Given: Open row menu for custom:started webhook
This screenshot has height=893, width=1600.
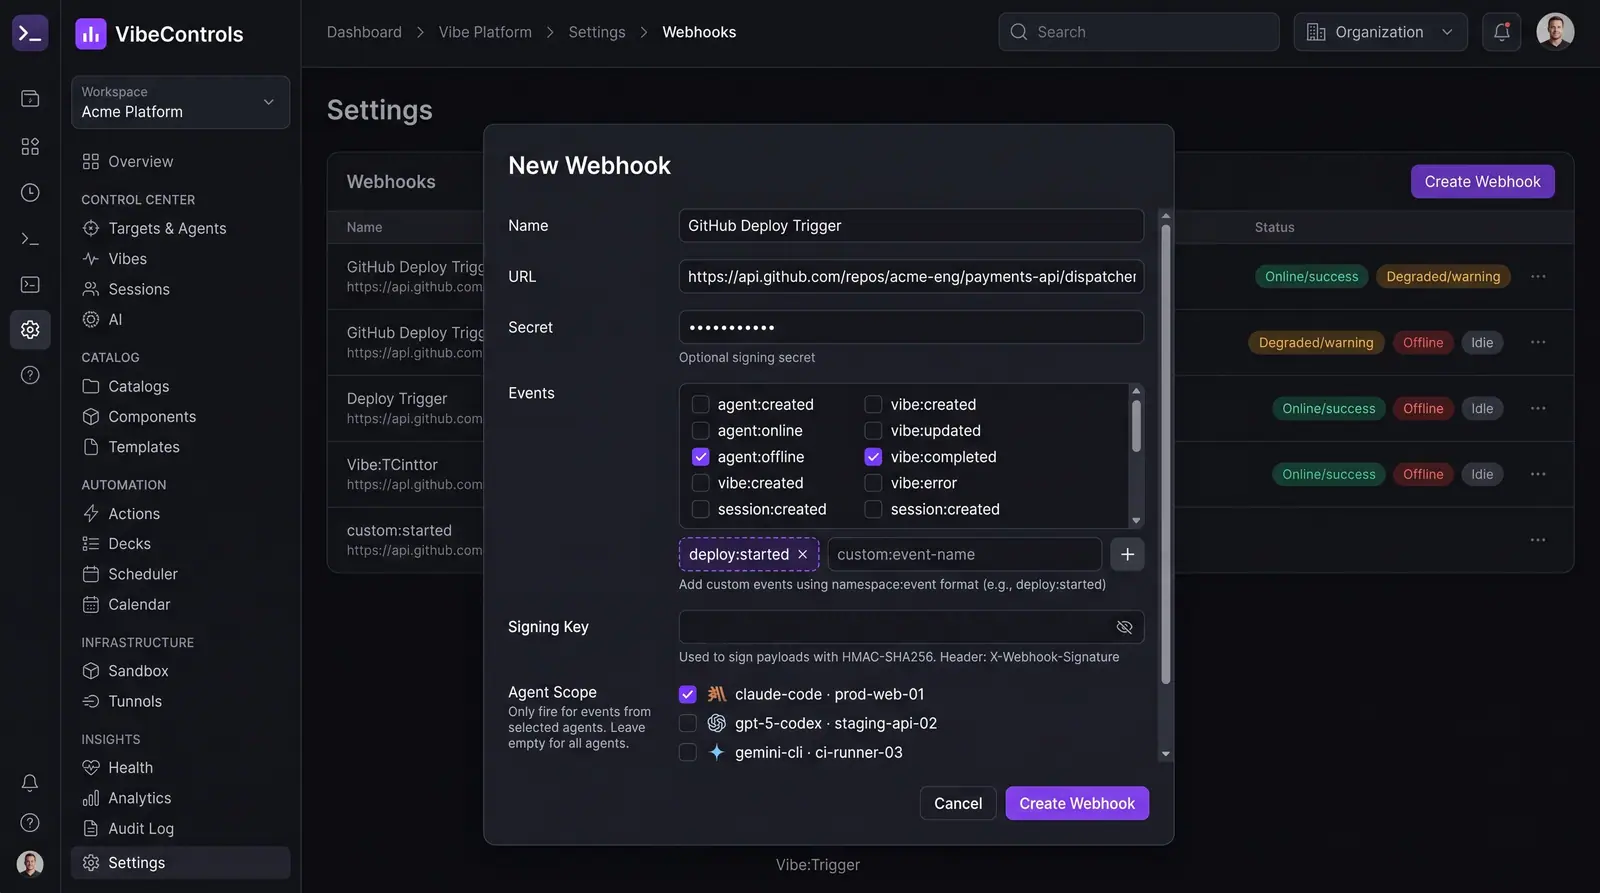Looking at the screenshot, I should (x=1538, y=540).
